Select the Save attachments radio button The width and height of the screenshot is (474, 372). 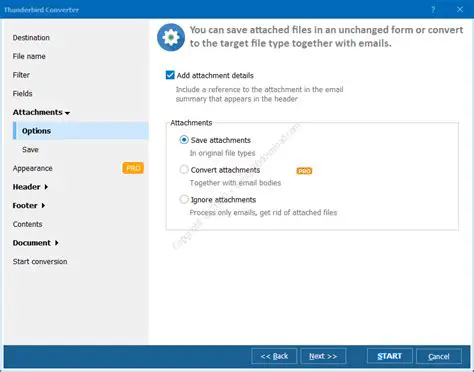coord(184,140)
